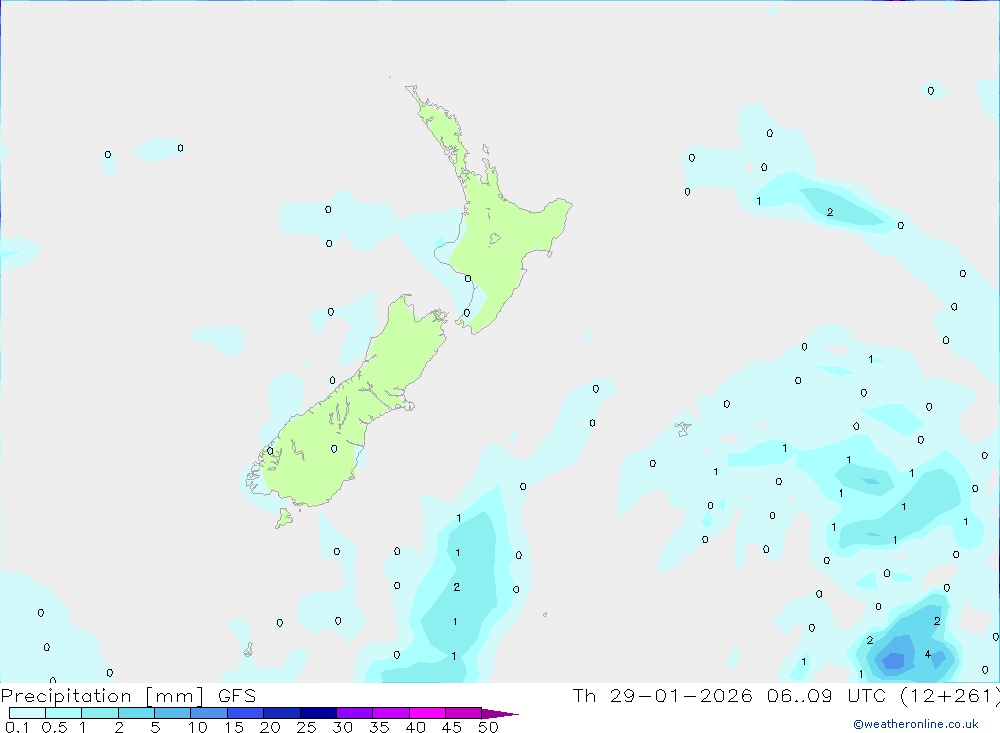Click the darkest blue precipitation cell near the "4"
The height and width of the screenshot is (733, 1000).
click(894, 661)
